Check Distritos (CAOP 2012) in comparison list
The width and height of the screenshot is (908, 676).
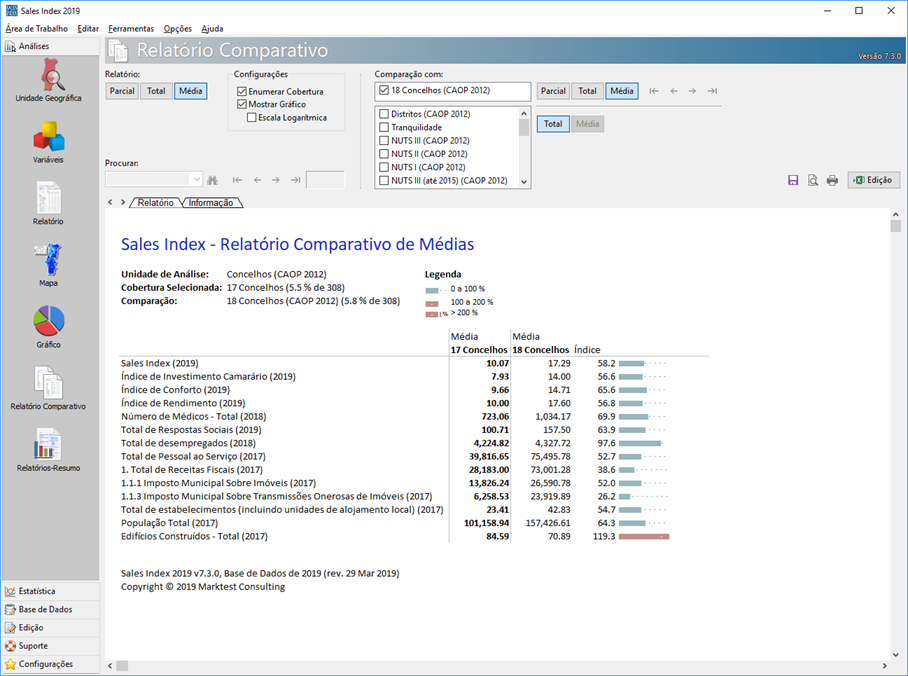click(x=384, y=114)
